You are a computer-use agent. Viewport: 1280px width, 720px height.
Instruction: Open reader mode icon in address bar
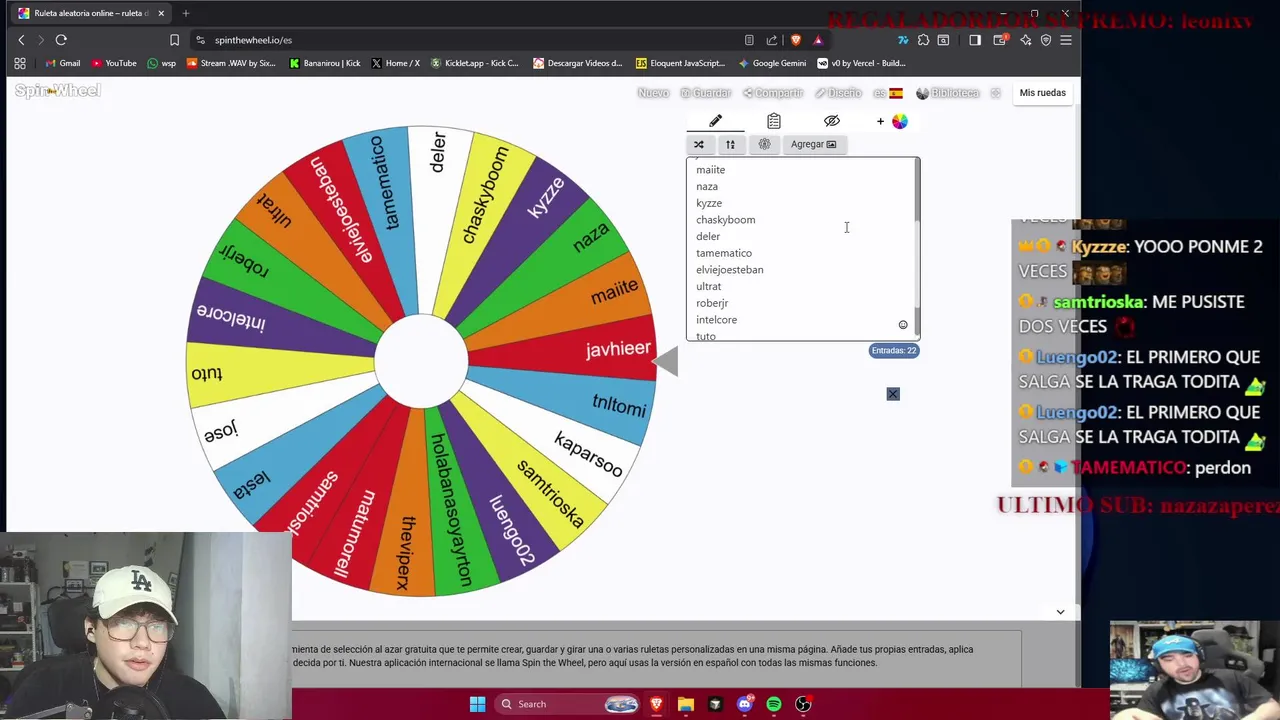click(x=749, y=40)
